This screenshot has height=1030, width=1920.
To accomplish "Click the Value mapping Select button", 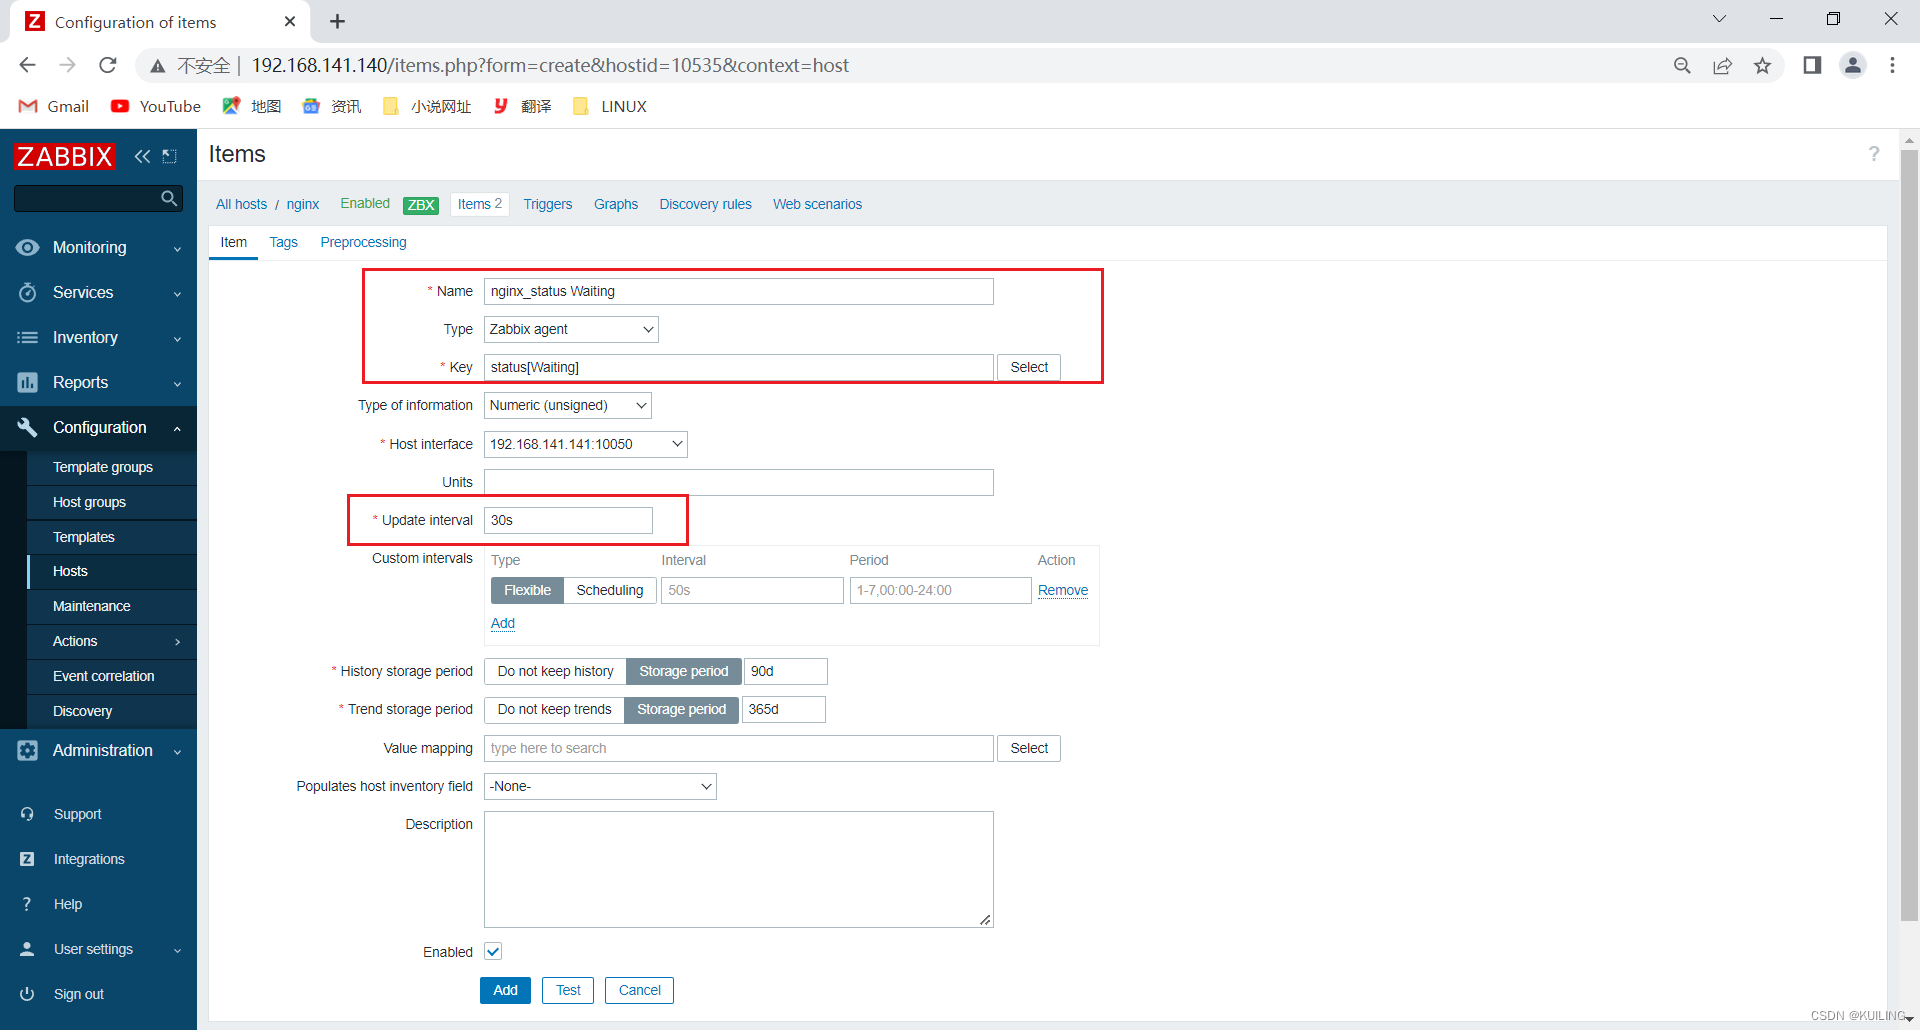I will click(1029, 748).
